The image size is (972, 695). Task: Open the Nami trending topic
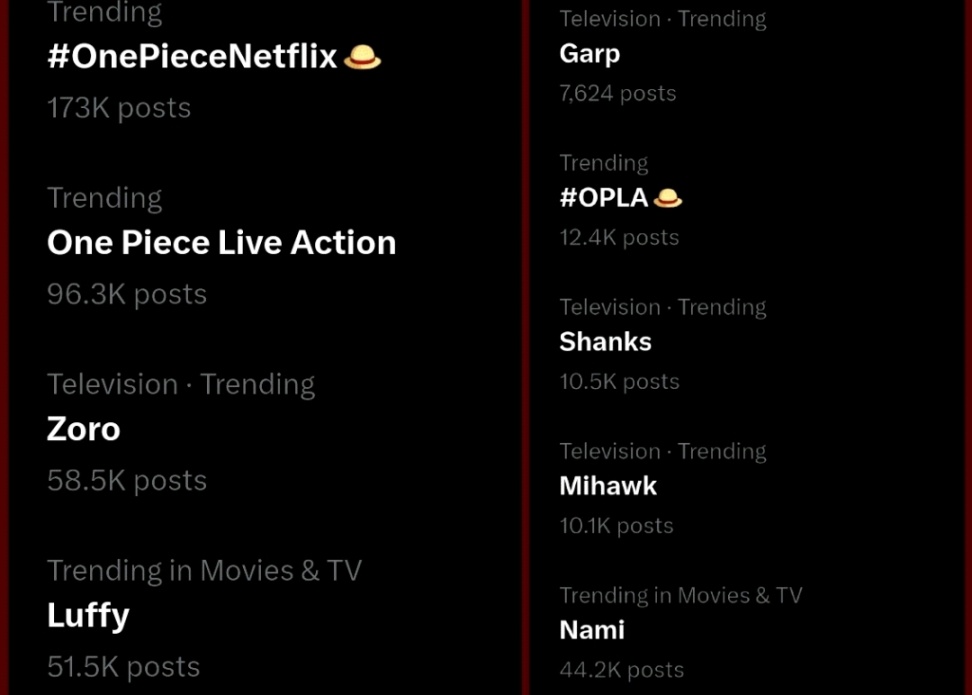click(592, 630)
